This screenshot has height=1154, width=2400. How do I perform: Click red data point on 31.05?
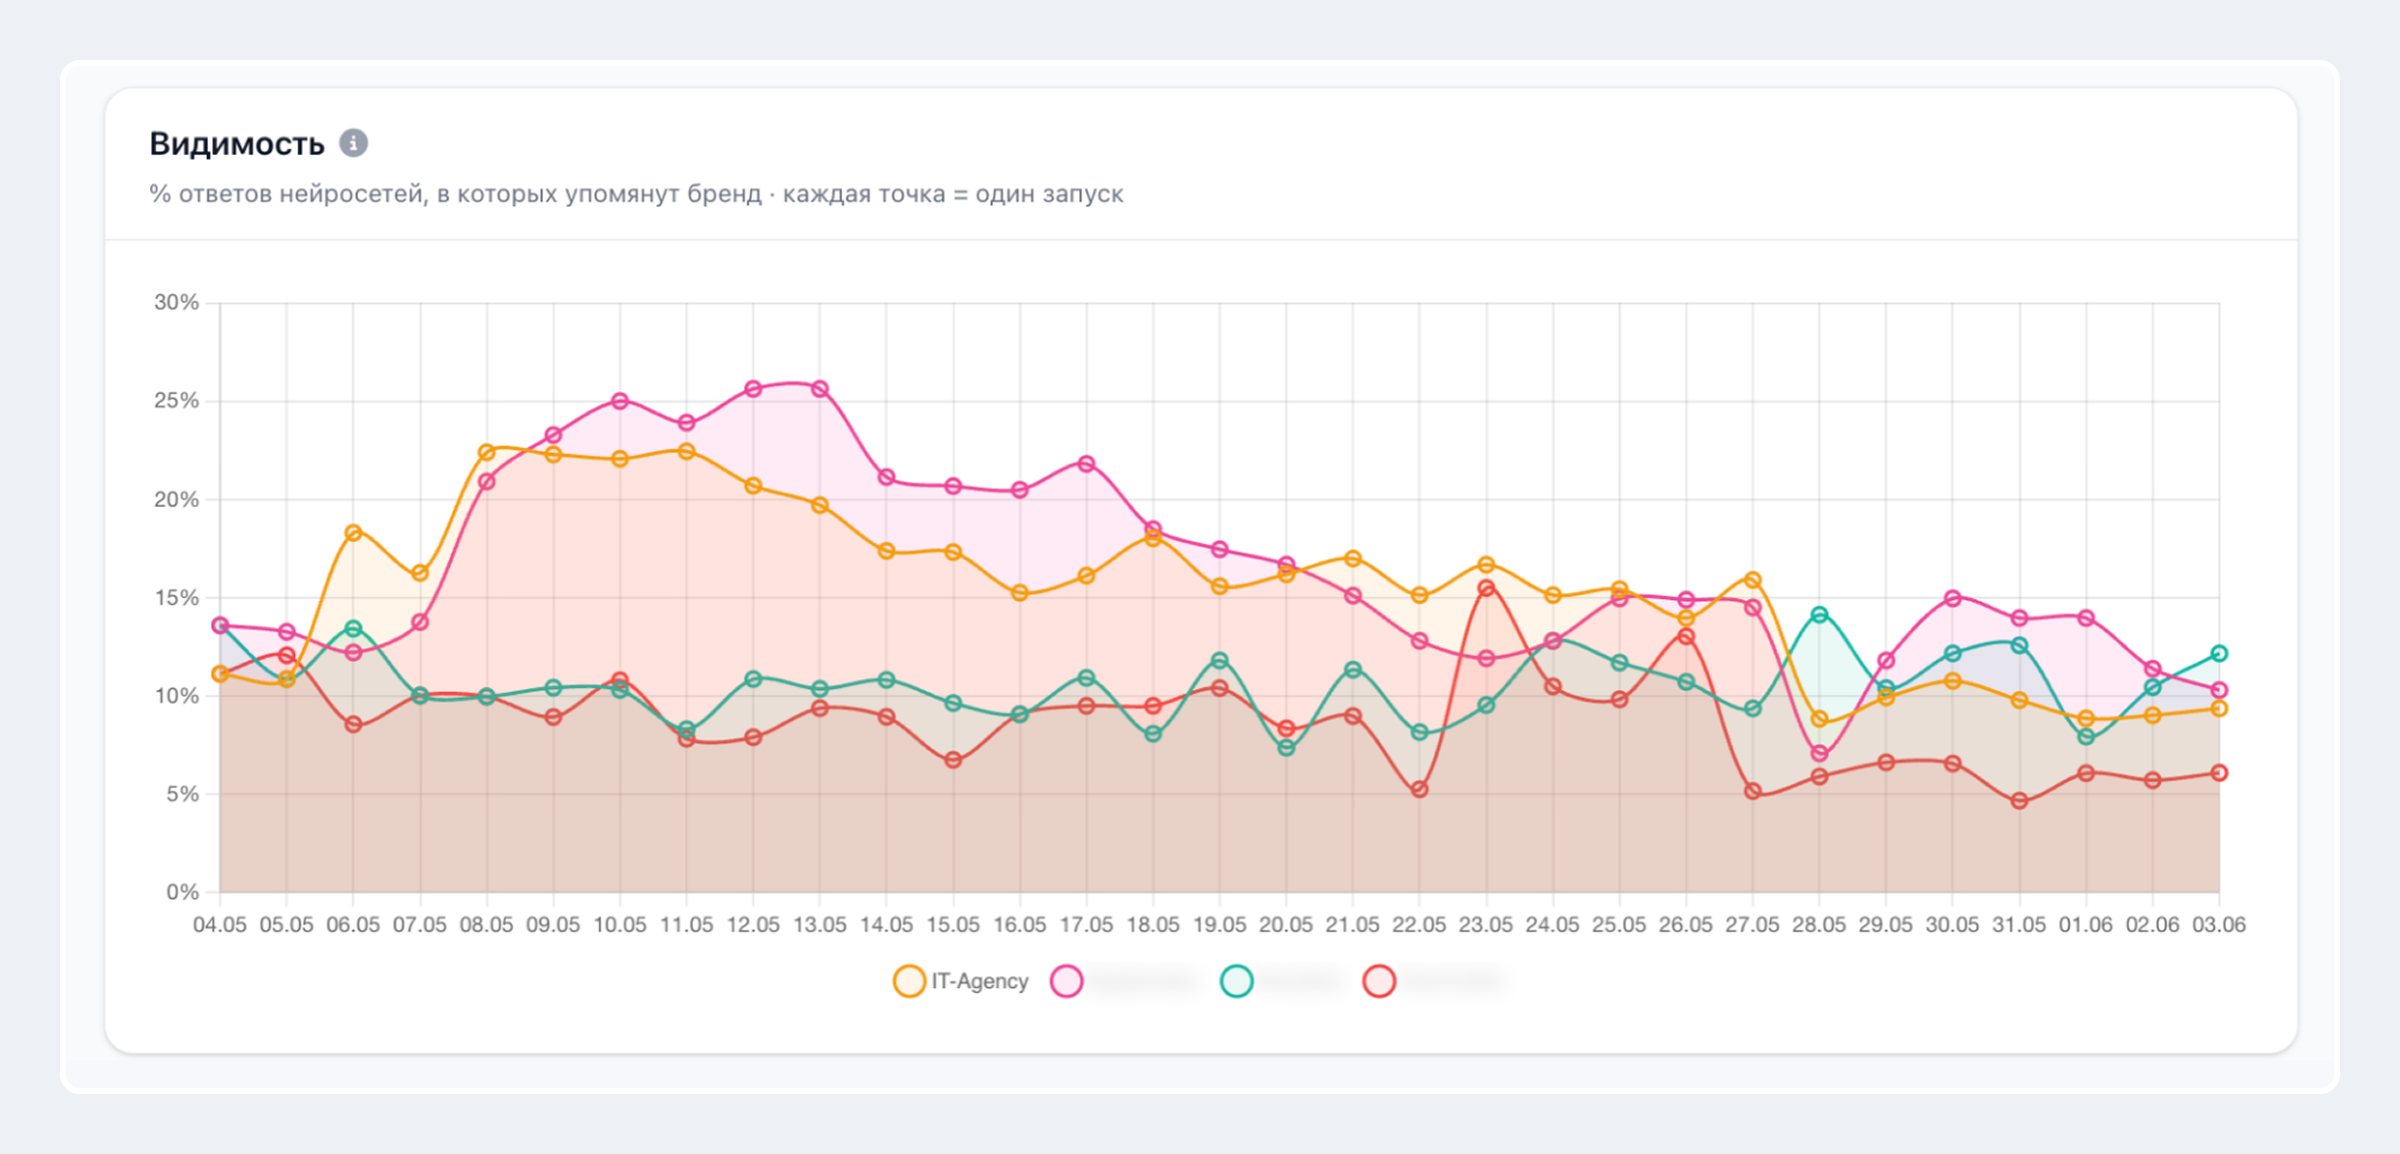pos(2019,801)
